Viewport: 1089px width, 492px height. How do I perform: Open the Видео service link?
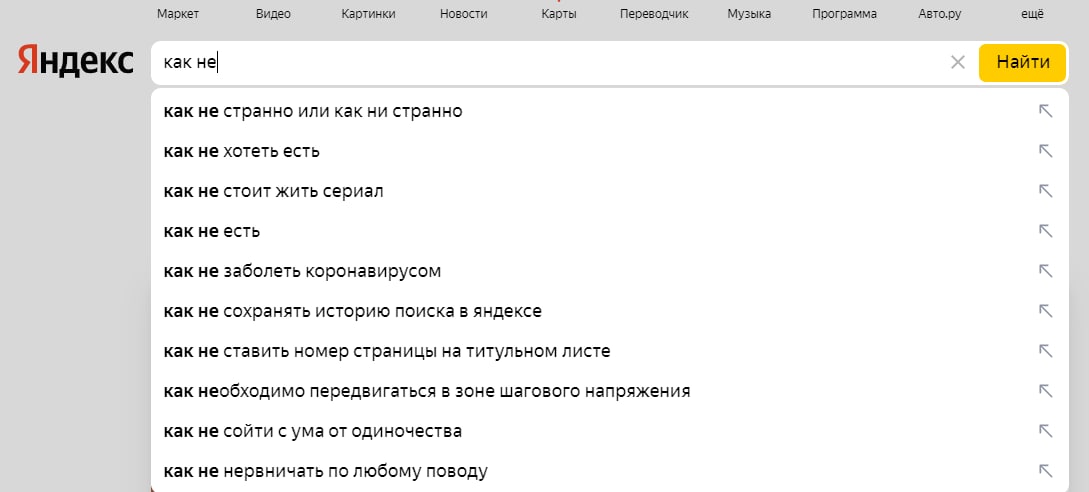pos(273,14)
